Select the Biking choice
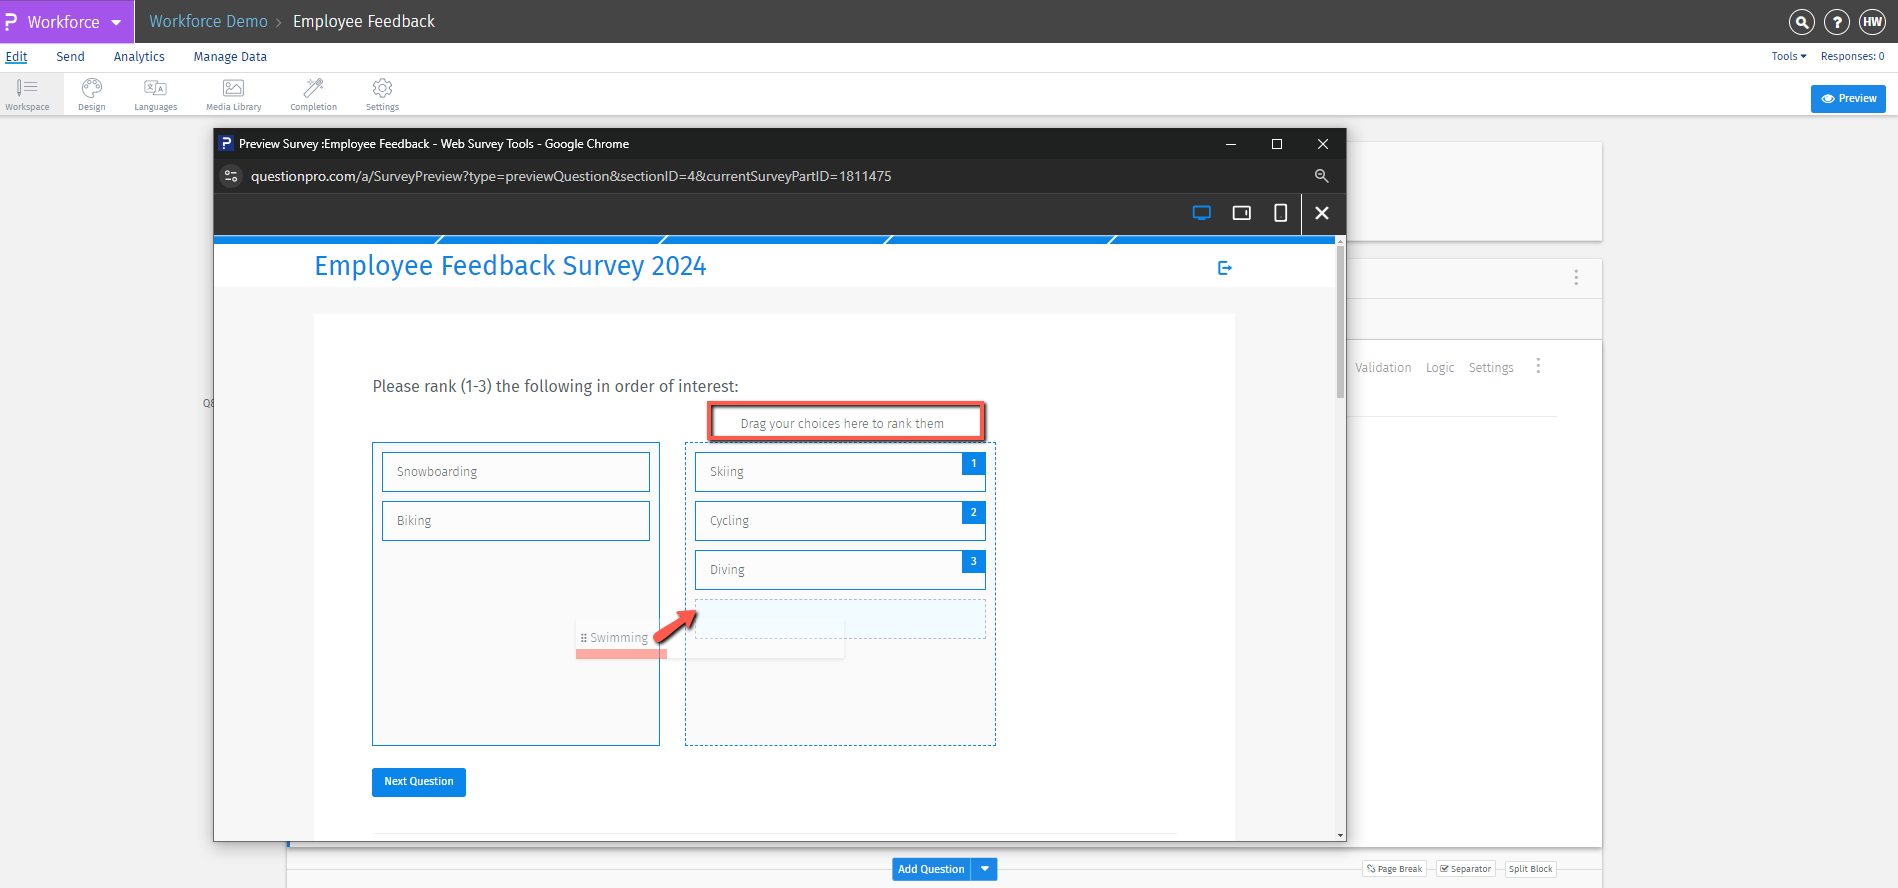The image size is (1898, 888). tap(516, 521)
